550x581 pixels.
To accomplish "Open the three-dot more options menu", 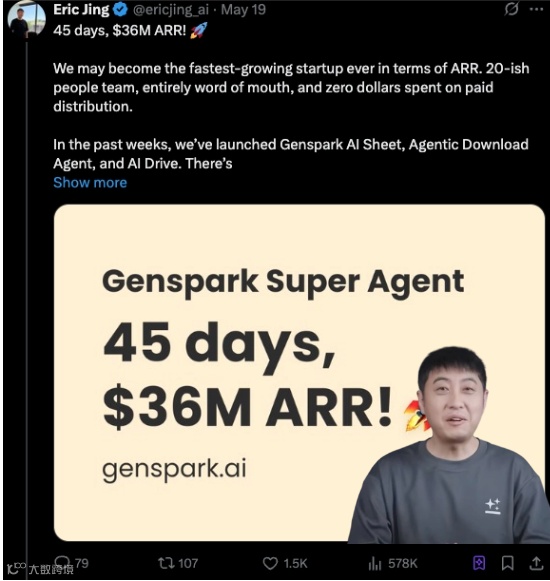I will 536,9.
